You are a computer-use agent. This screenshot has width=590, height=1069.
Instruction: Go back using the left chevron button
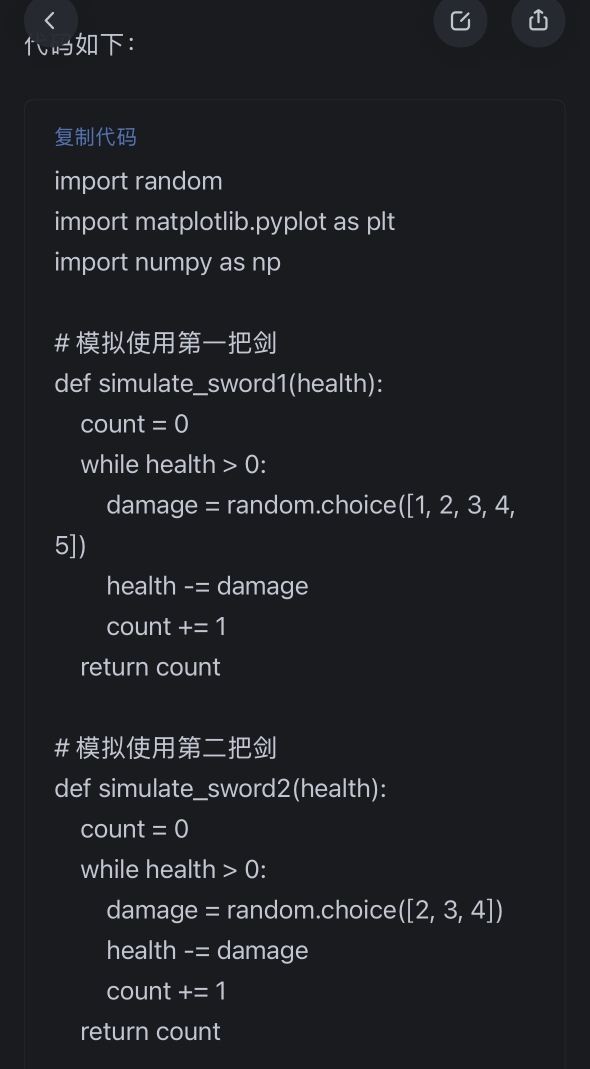click(50, 20)
